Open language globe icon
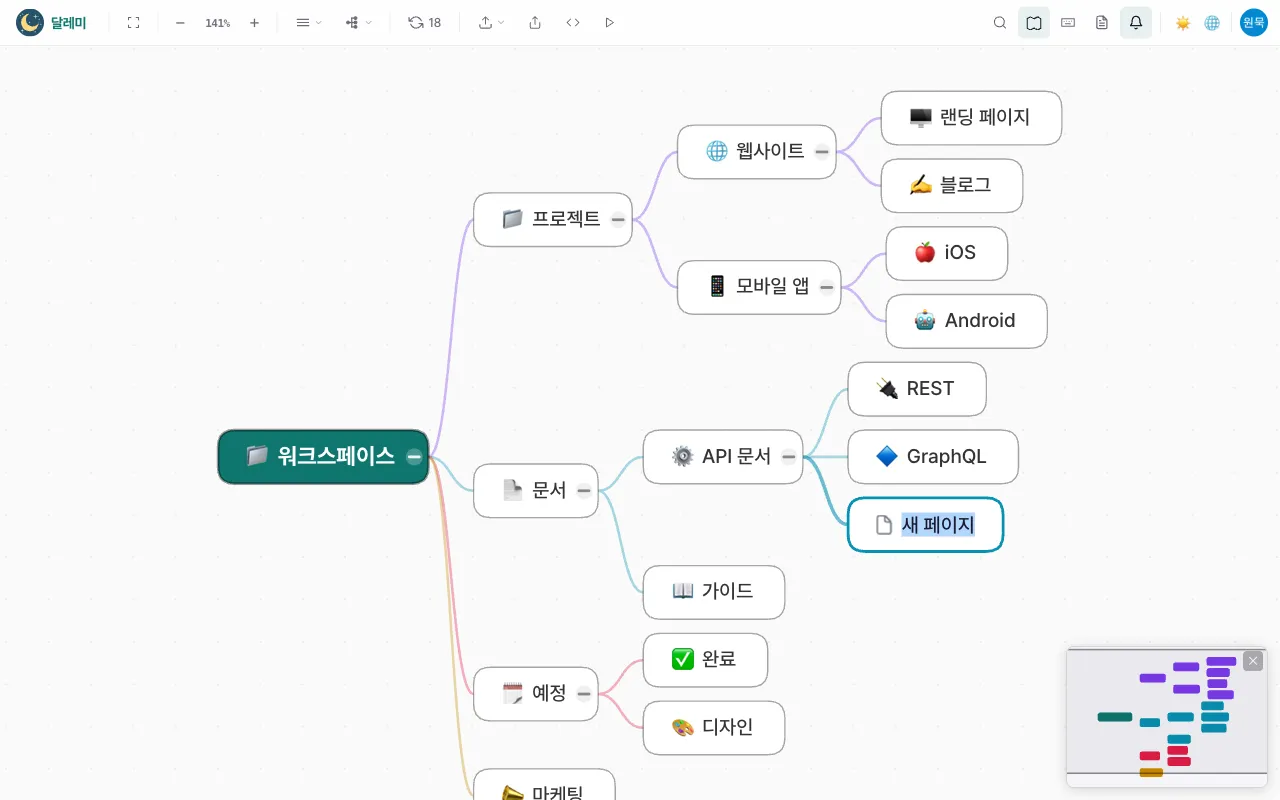 (x=1212, y=22)
